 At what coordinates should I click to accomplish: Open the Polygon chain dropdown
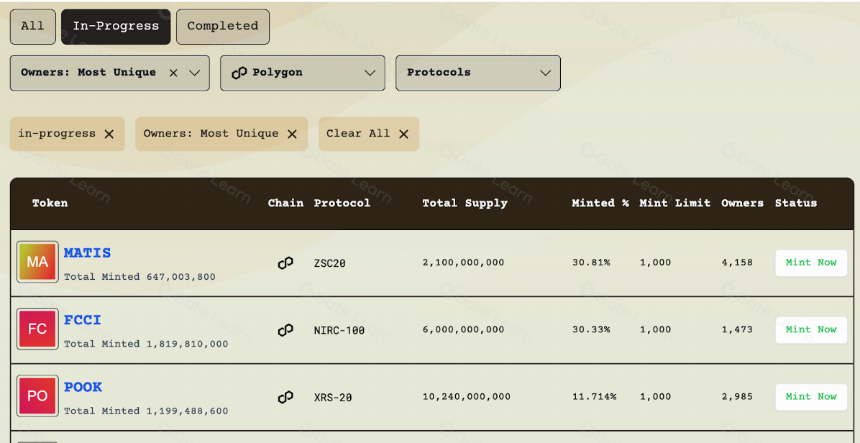(x=303, y=73)
